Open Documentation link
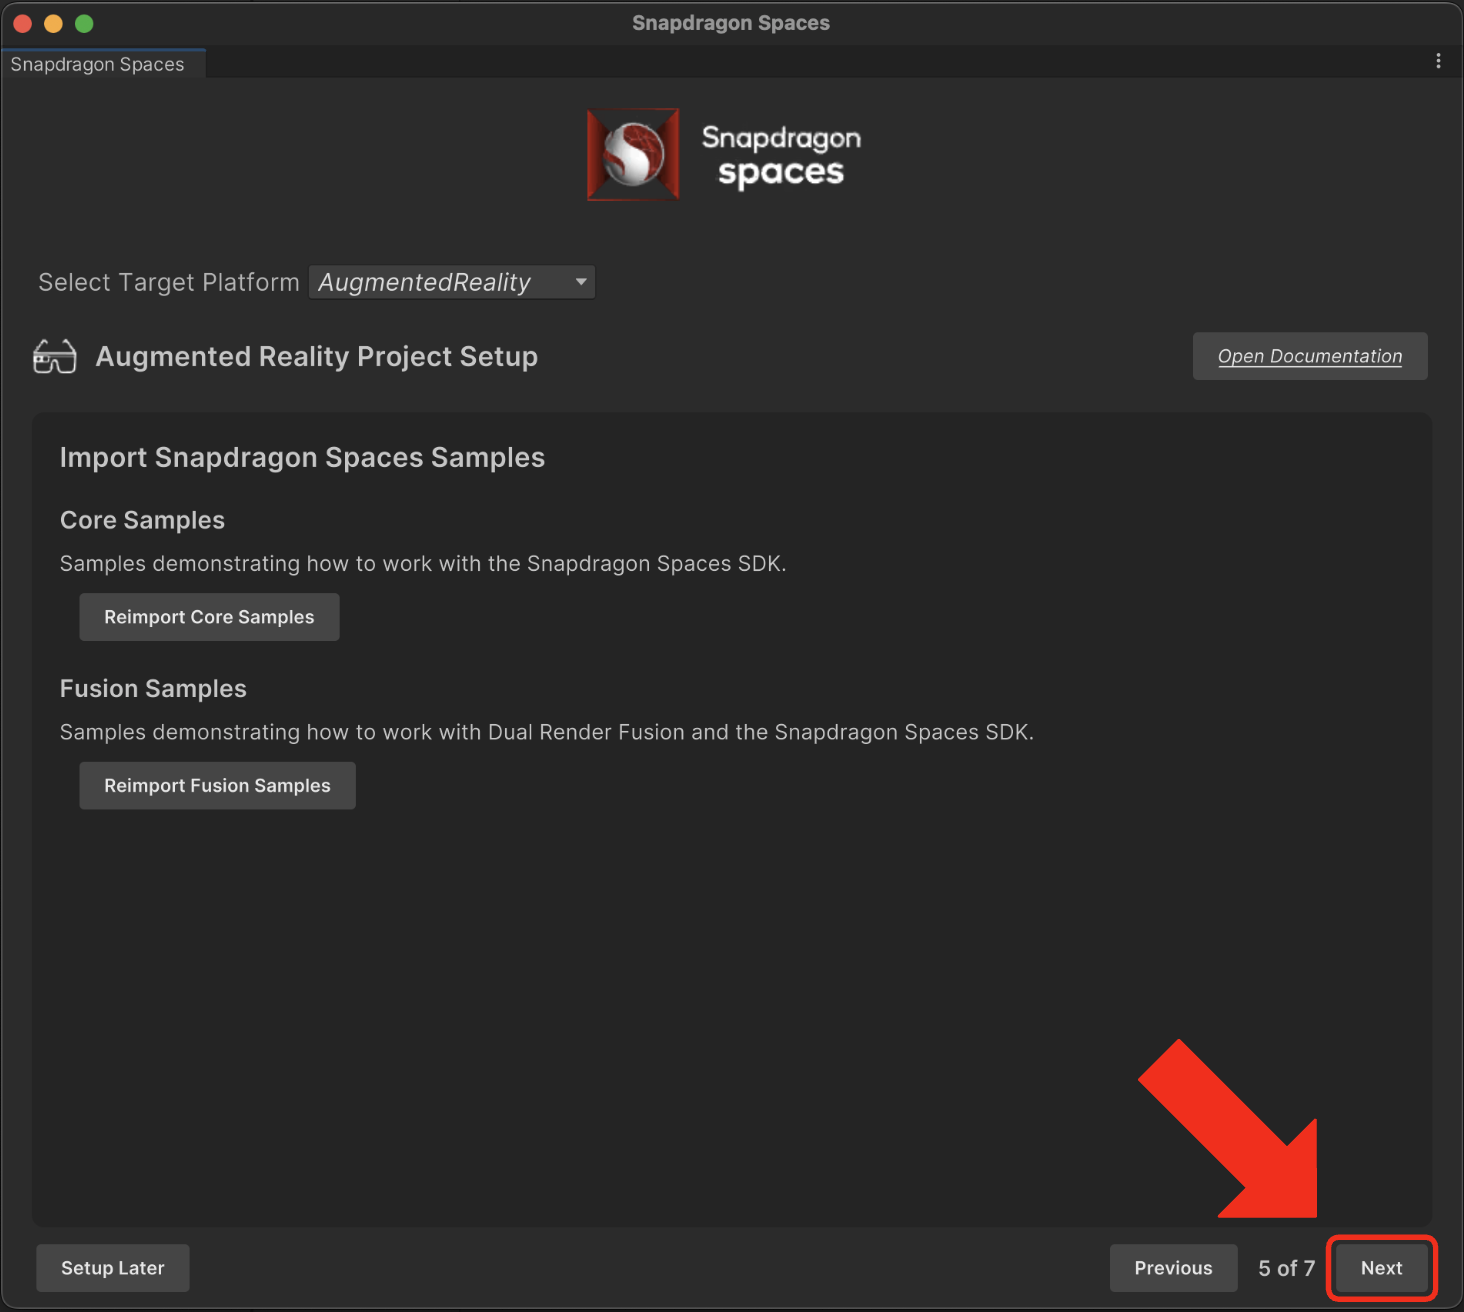 click(x=1310, y=356)
